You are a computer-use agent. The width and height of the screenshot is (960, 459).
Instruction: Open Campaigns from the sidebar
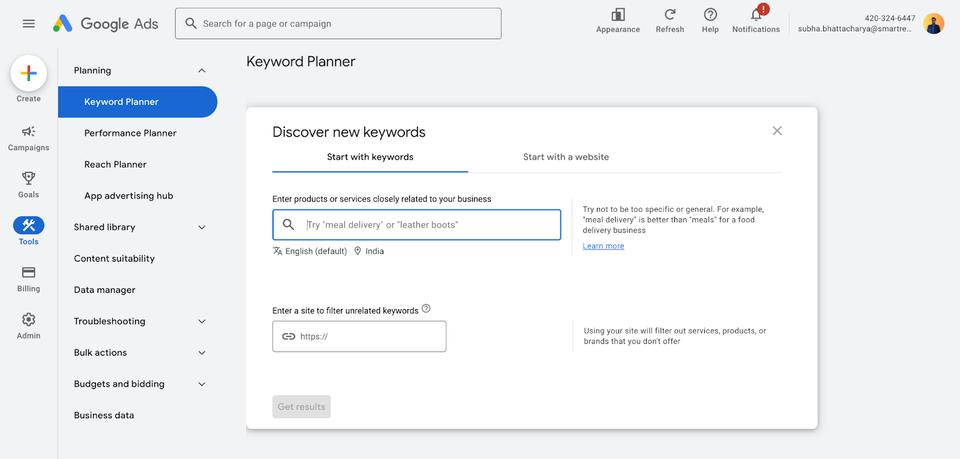(x=29, y=138)
